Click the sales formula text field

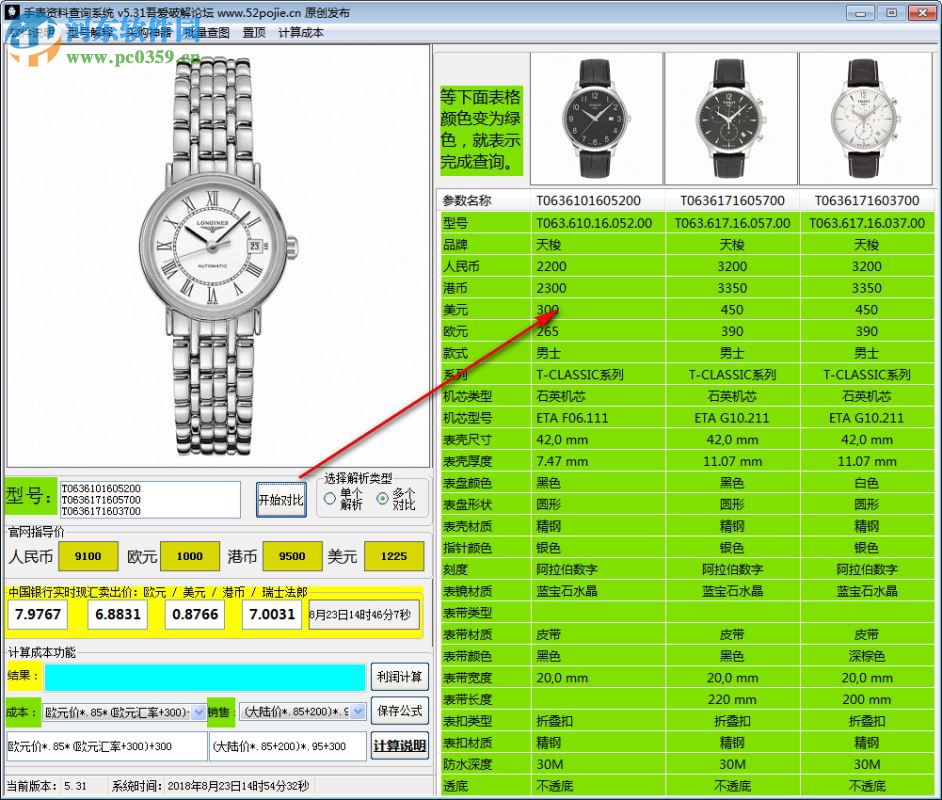click(288, 746)
